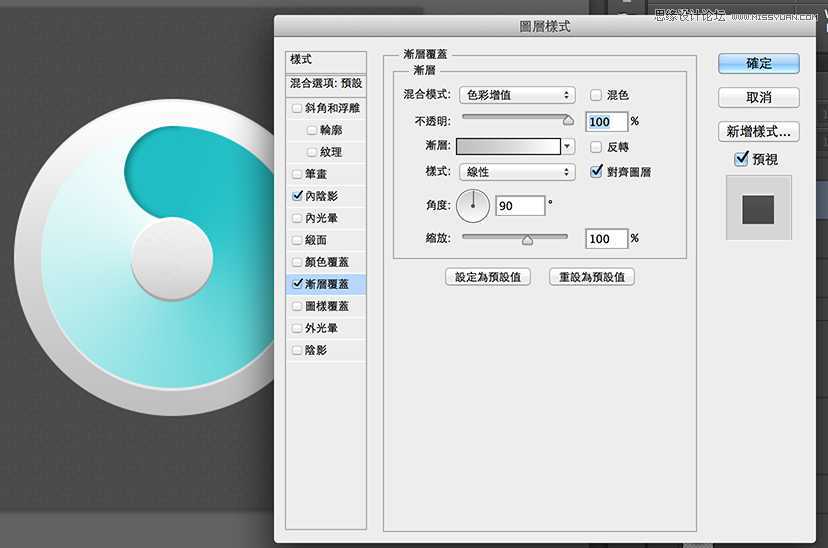Click the angle dial control
Image resolution: width=828 pixels, height=548 pixels.
473,205
